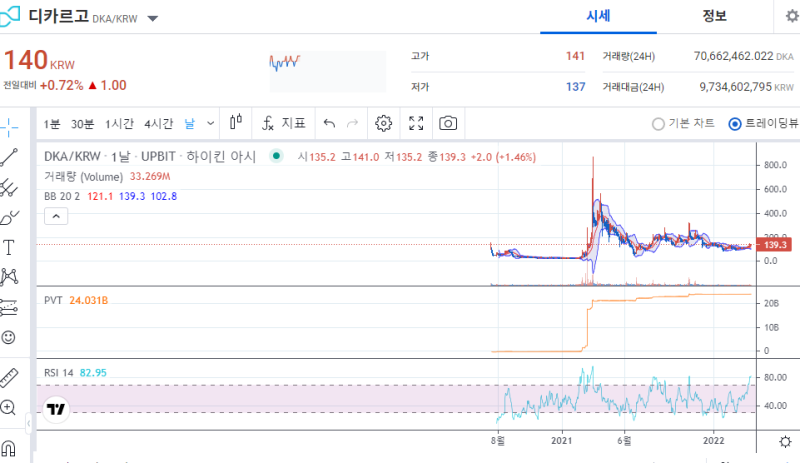Select the ruler measure tool
The height and width of the screenshot is (463, 800).
coord(9,378)
